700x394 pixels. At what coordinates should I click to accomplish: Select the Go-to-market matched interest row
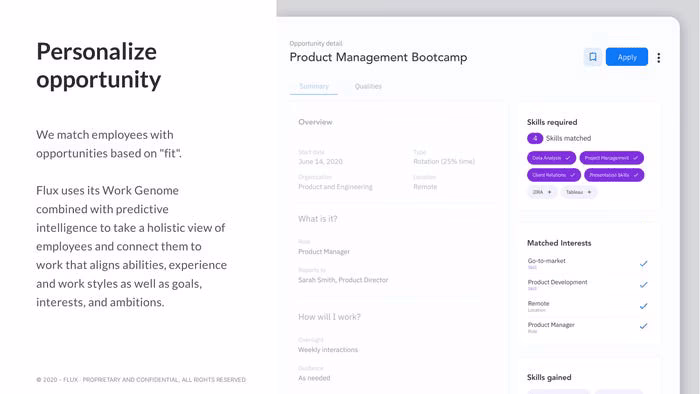[x=588, y=264]
